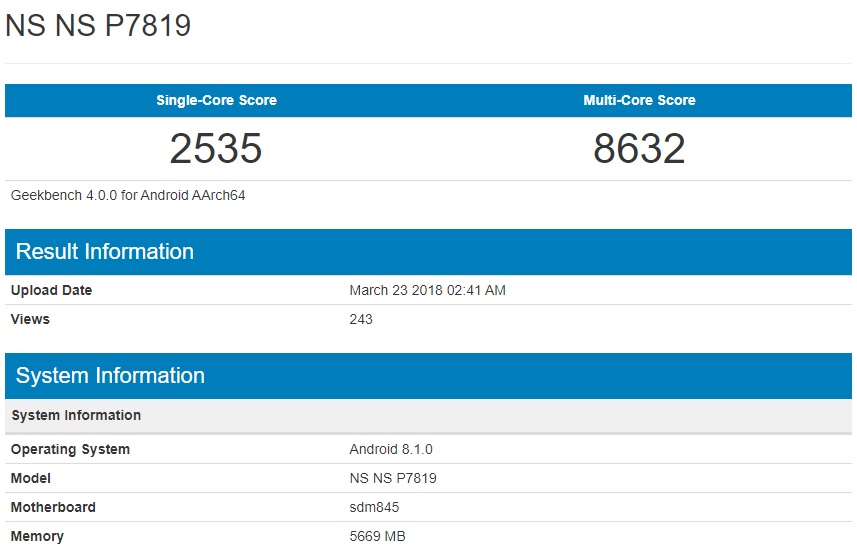Click the 5669 MB memory value
This screenshot has height=556, width=857.
[377, 536]
